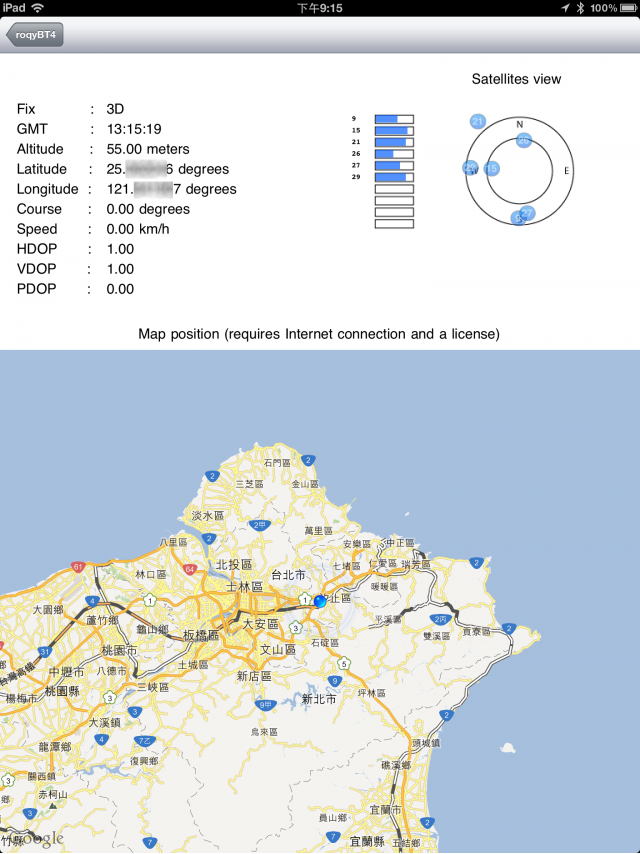Tap the Bluetooth status icon
The image size is (640, 854).
pos(581,8)
